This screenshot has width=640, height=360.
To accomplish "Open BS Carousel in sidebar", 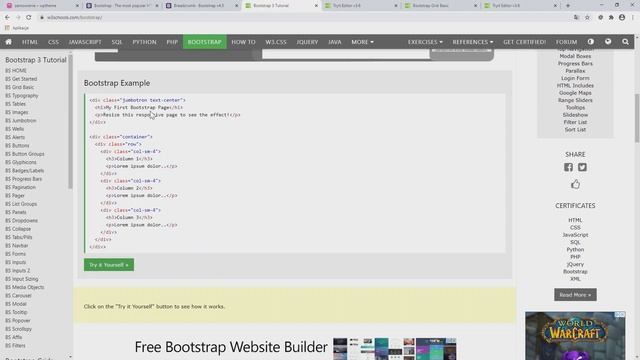I will (18, 296).
